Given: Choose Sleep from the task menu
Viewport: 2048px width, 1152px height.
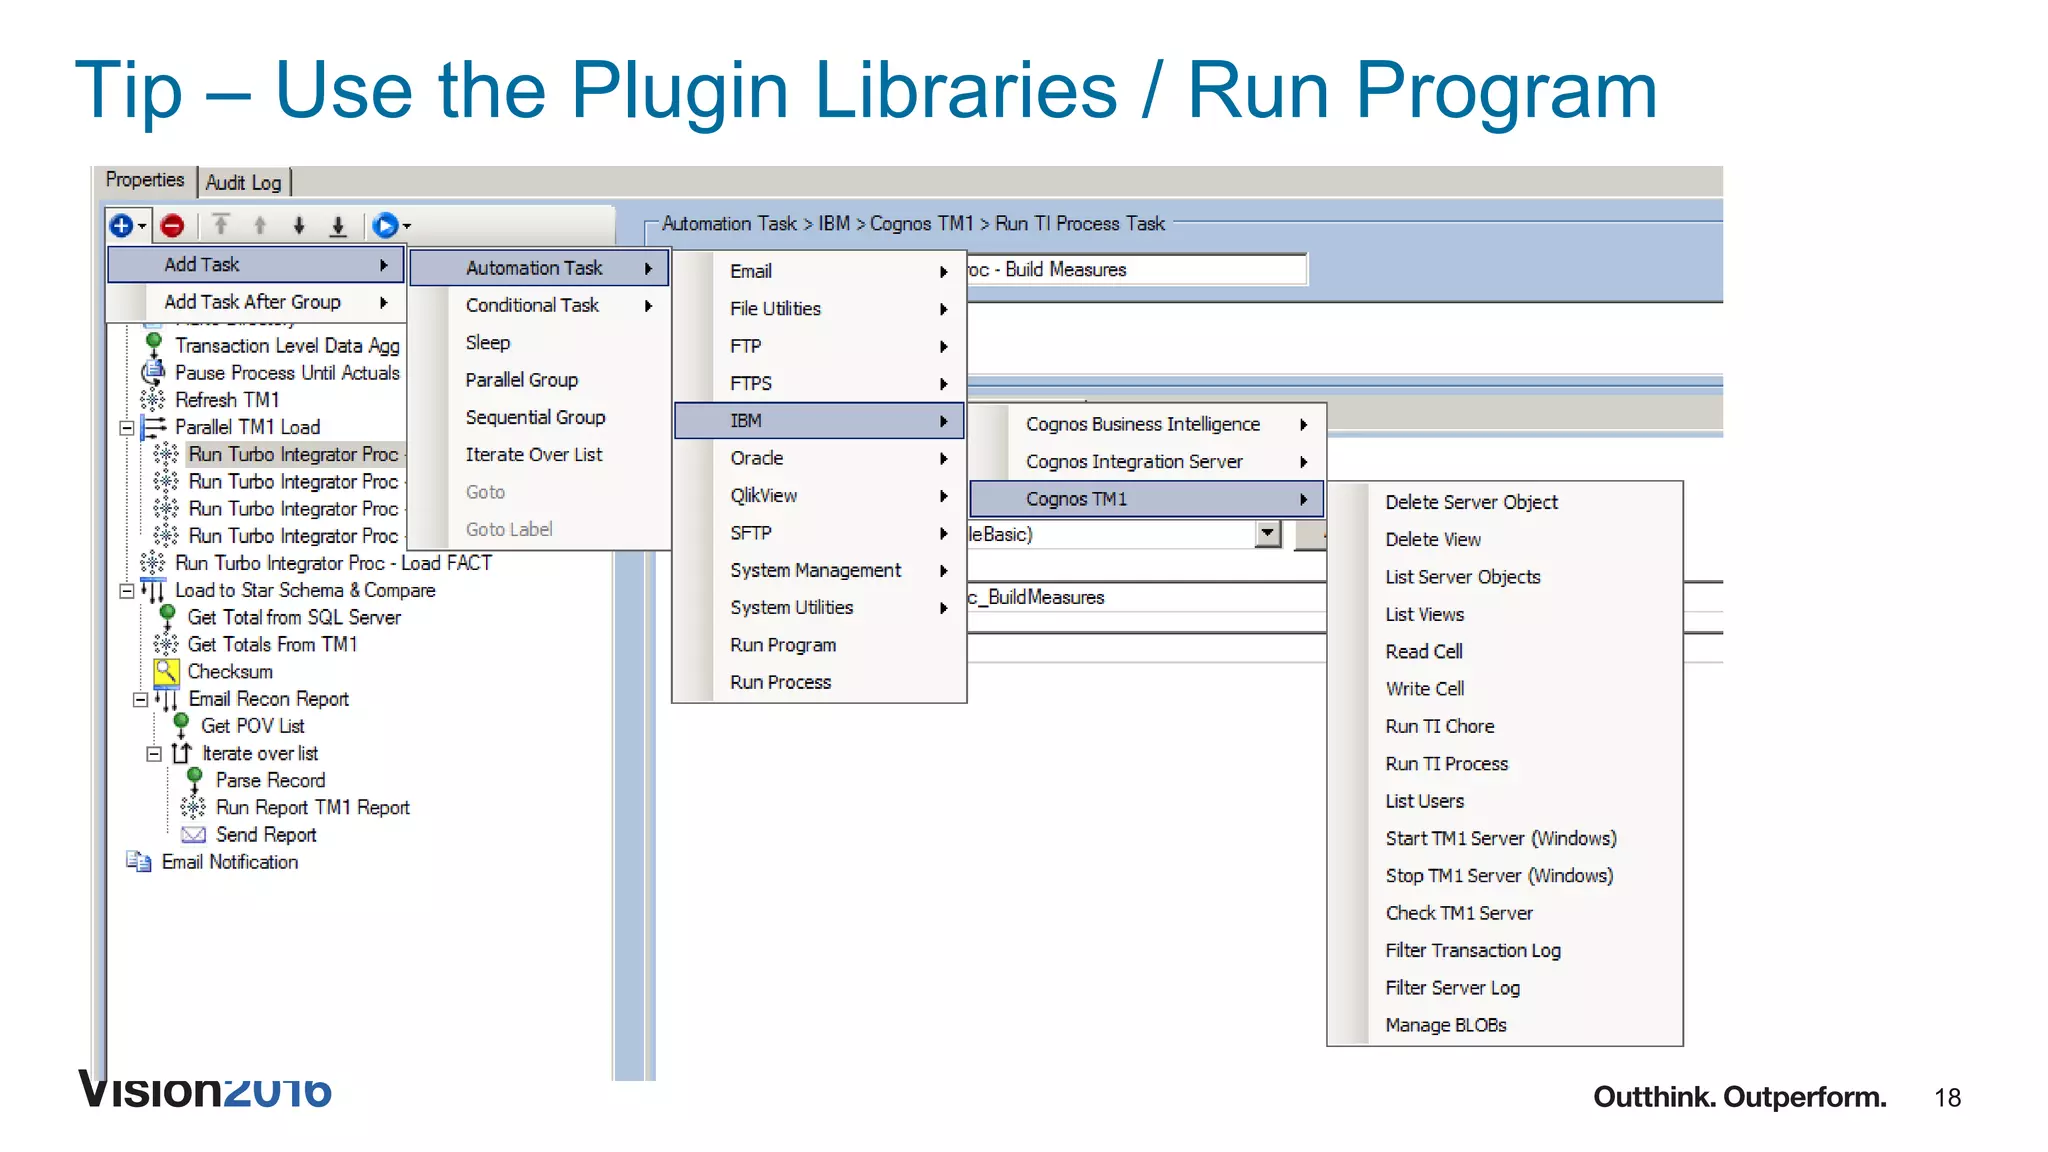Looking at the screenshot, I should (x=539, y=343).
